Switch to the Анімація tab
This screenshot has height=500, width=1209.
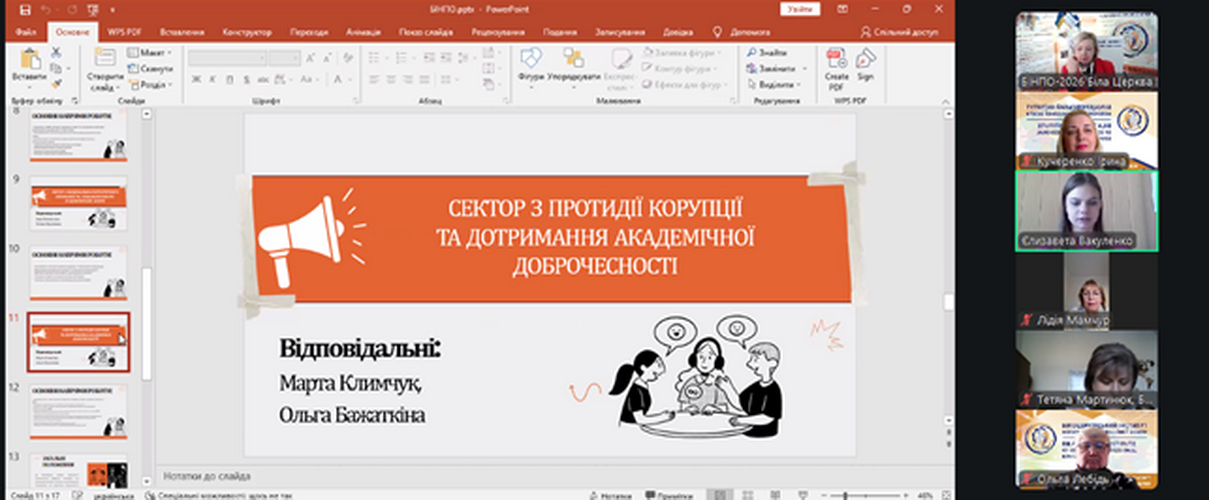pyautogui.click(x=362, y=32)
